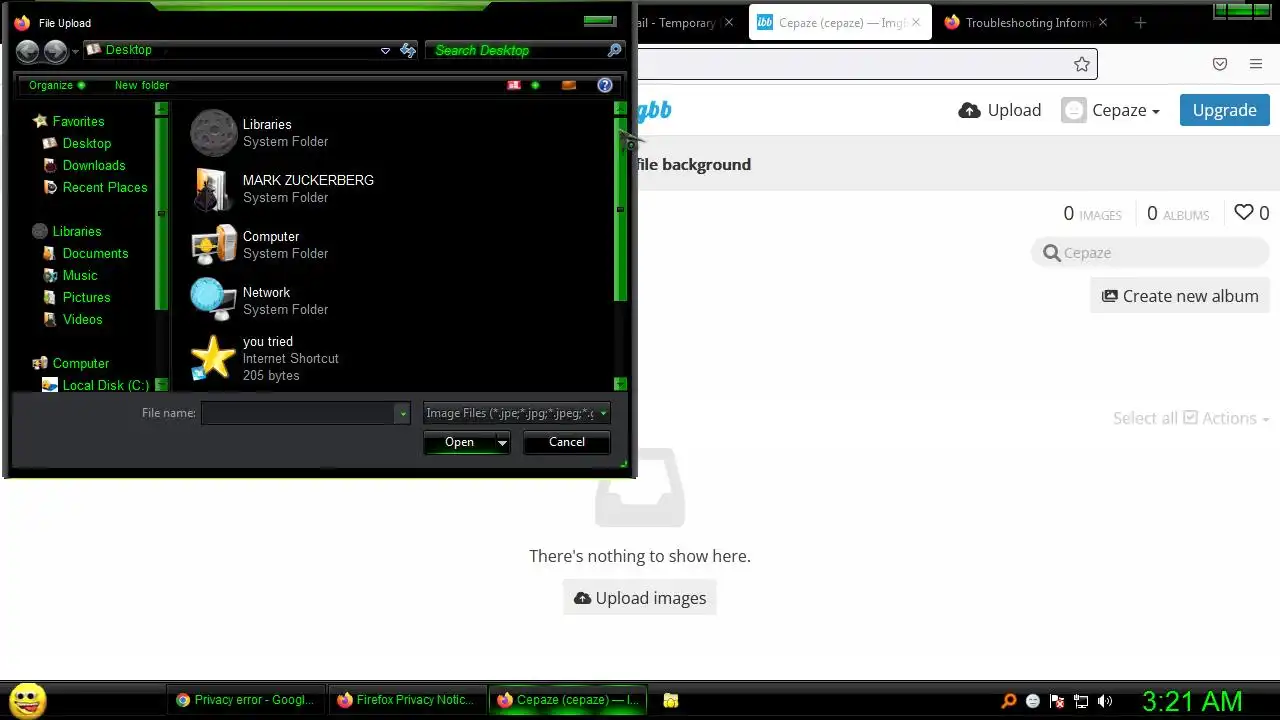The width and height of the screenshot is (1280, 720).
Task: Switch to Firefox Privacy Notice taskbar item
Action: 407,700
